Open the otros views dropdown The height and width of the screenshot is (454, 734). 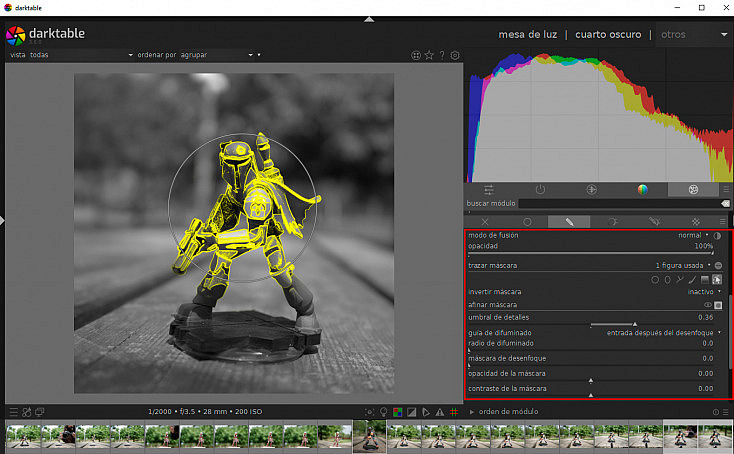tap(694, 34)
